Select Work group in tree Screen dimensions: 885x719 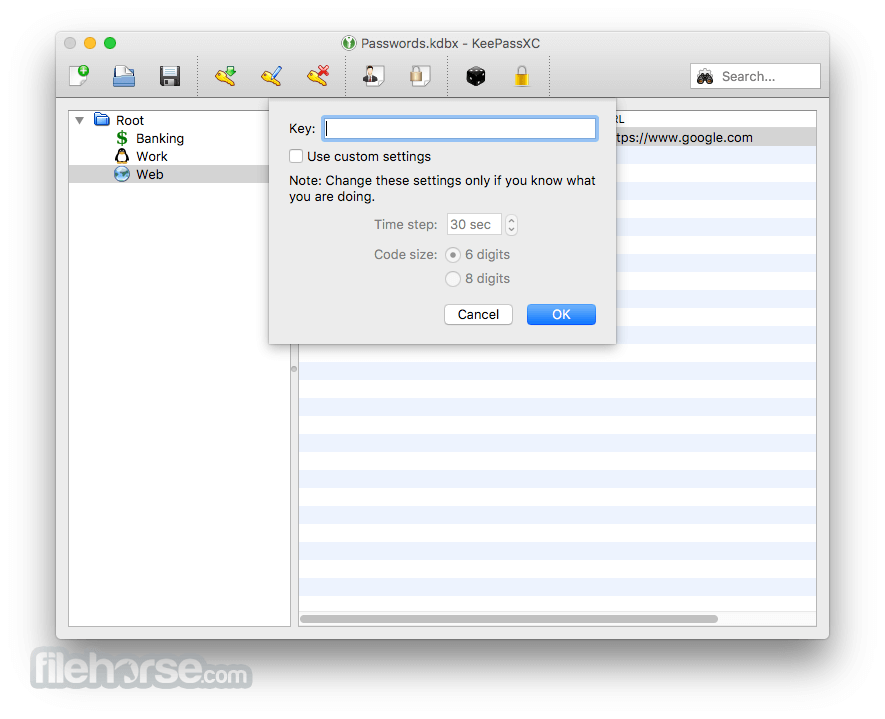coord(152,156)
